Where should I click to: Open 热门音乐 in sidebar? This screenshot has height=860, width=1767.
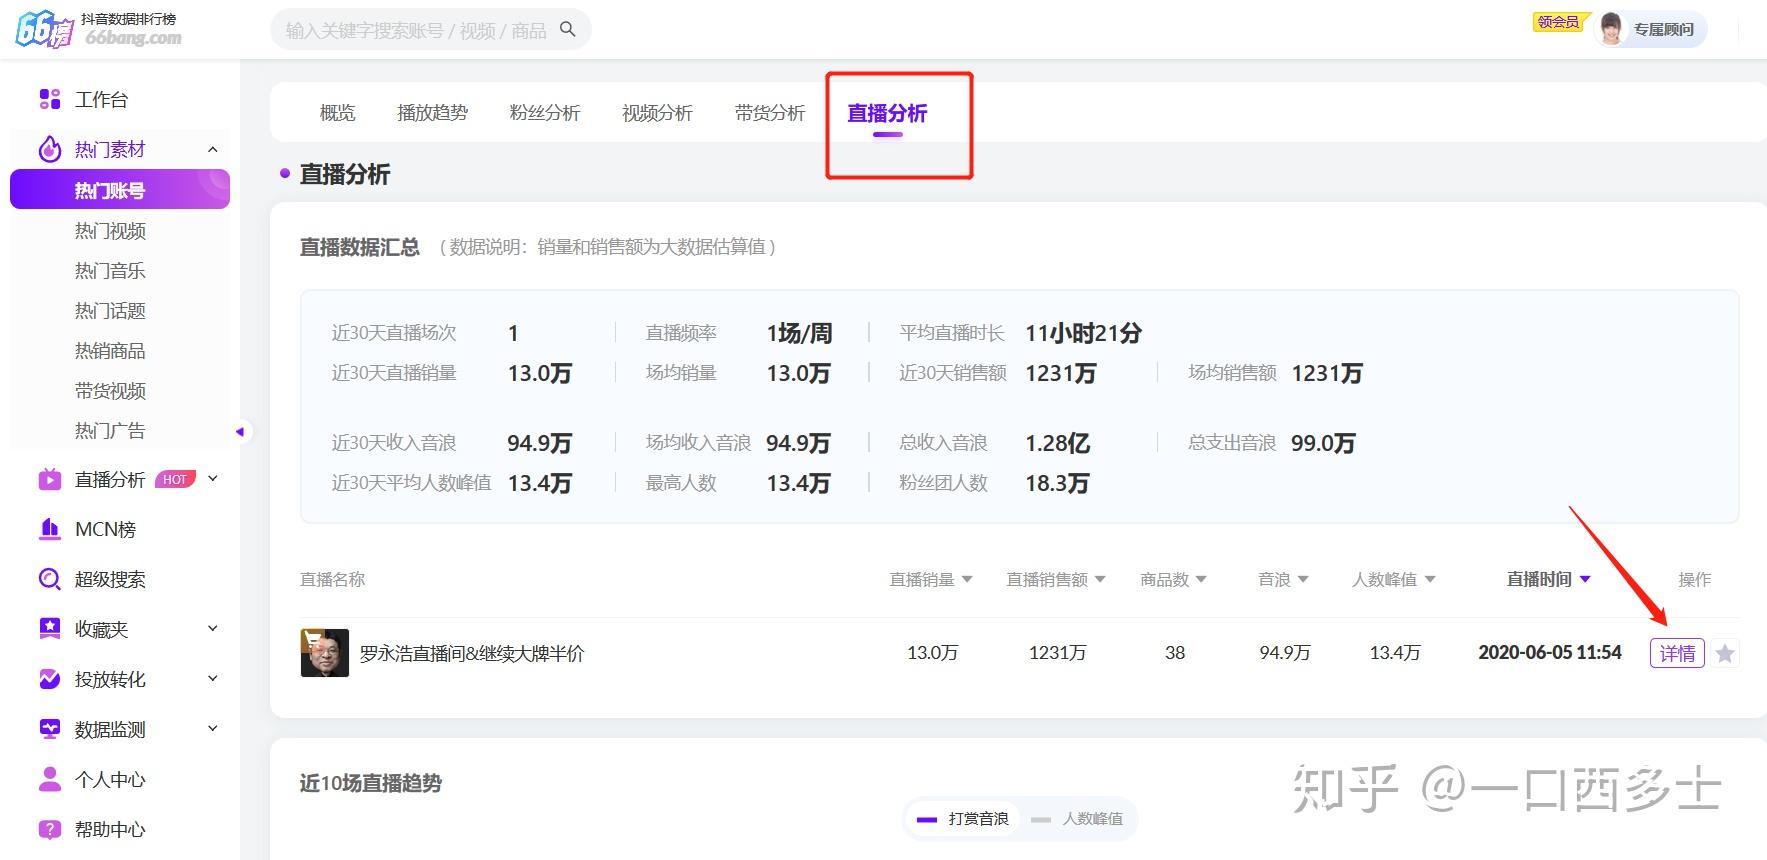110,271
